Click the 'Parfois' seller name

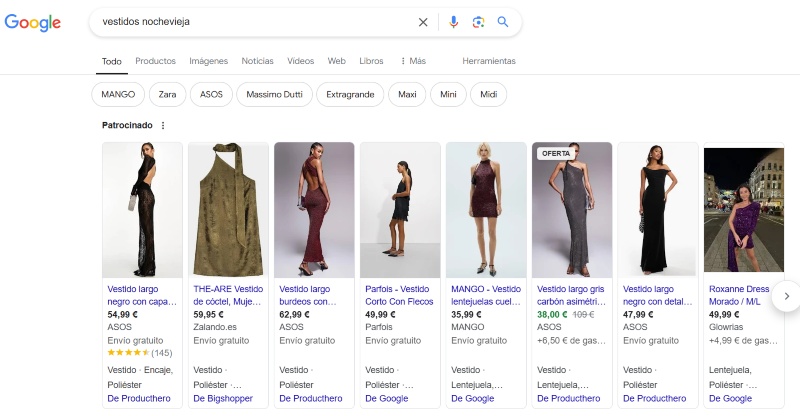pos(379,327)
